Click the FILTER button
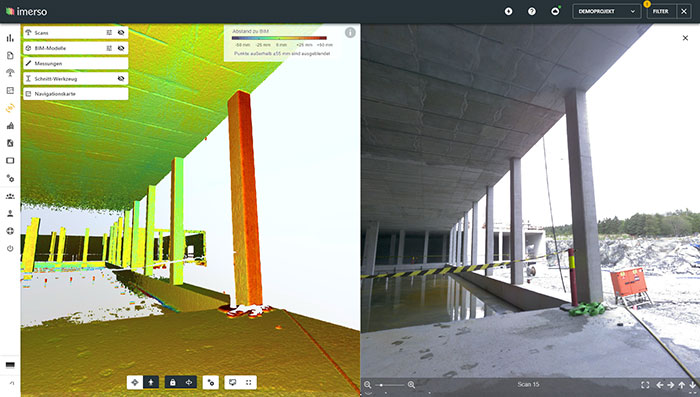The height and width of the screenshot is (397, 700). coord(661,12)
